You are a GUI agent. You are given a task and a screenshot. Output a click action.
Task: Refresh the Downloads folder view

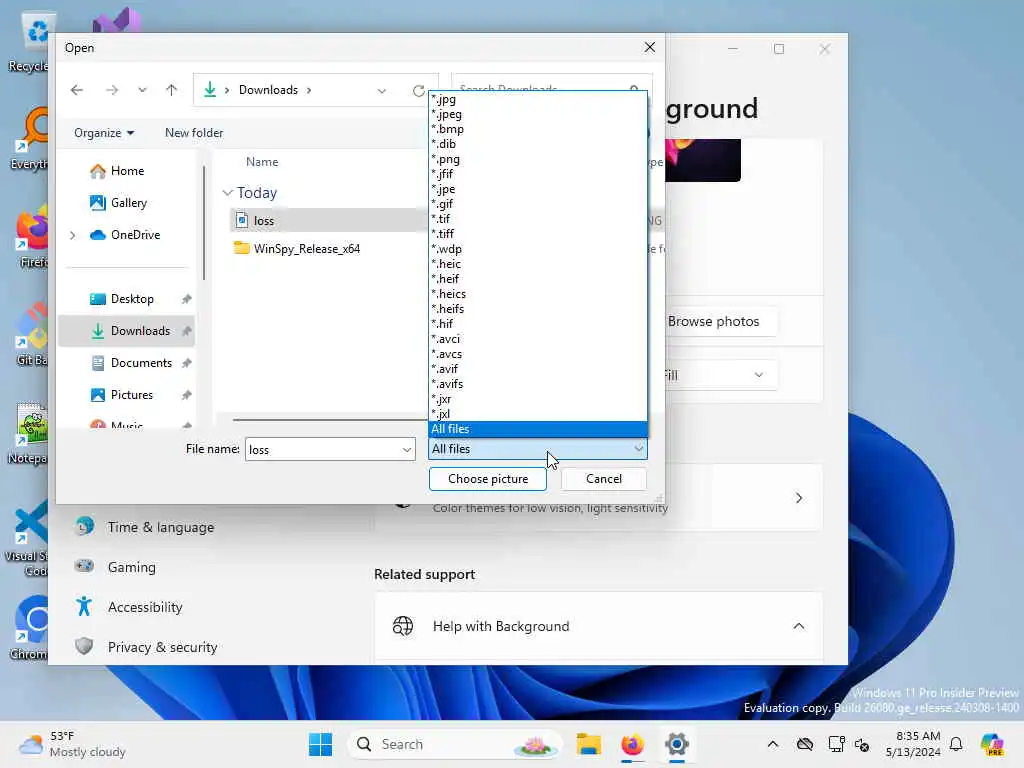click(x=419, y=90)
